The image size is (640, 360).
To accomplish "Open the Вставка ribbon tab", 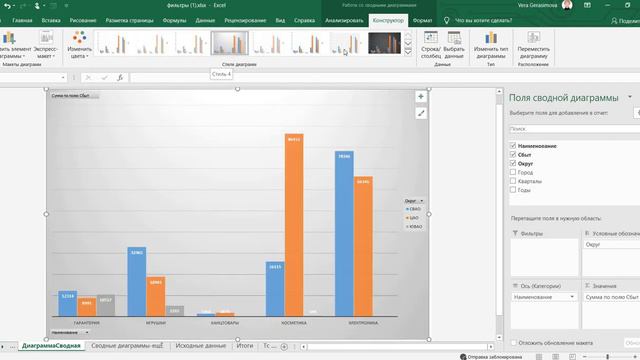I will (51, 20).
